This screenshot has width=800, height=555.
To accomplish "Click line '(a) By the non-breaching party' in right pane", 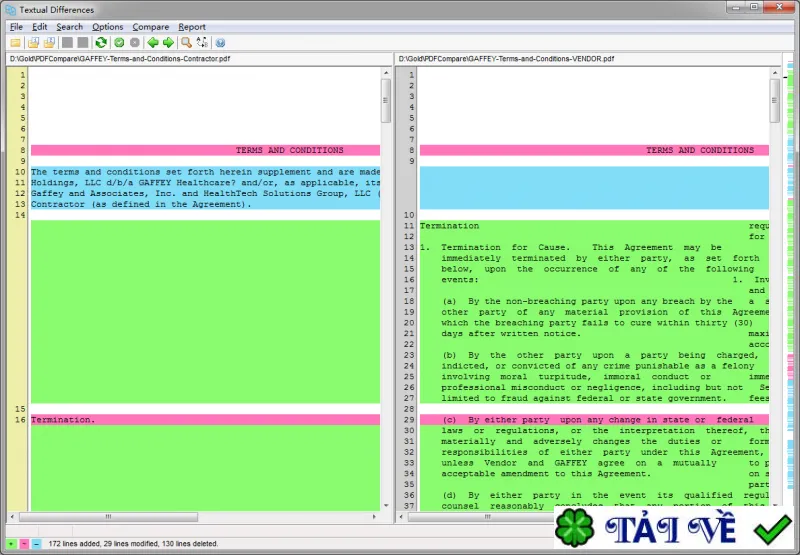I will (594, 301).
